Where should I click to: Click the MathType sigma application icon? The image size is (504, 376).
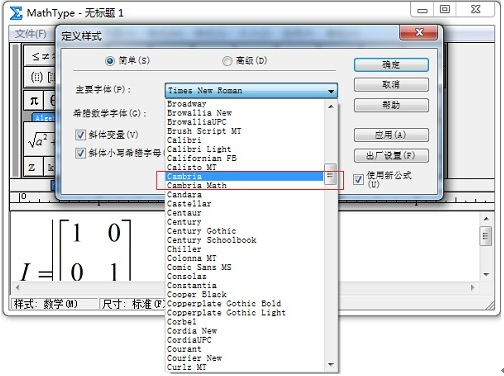16,13
